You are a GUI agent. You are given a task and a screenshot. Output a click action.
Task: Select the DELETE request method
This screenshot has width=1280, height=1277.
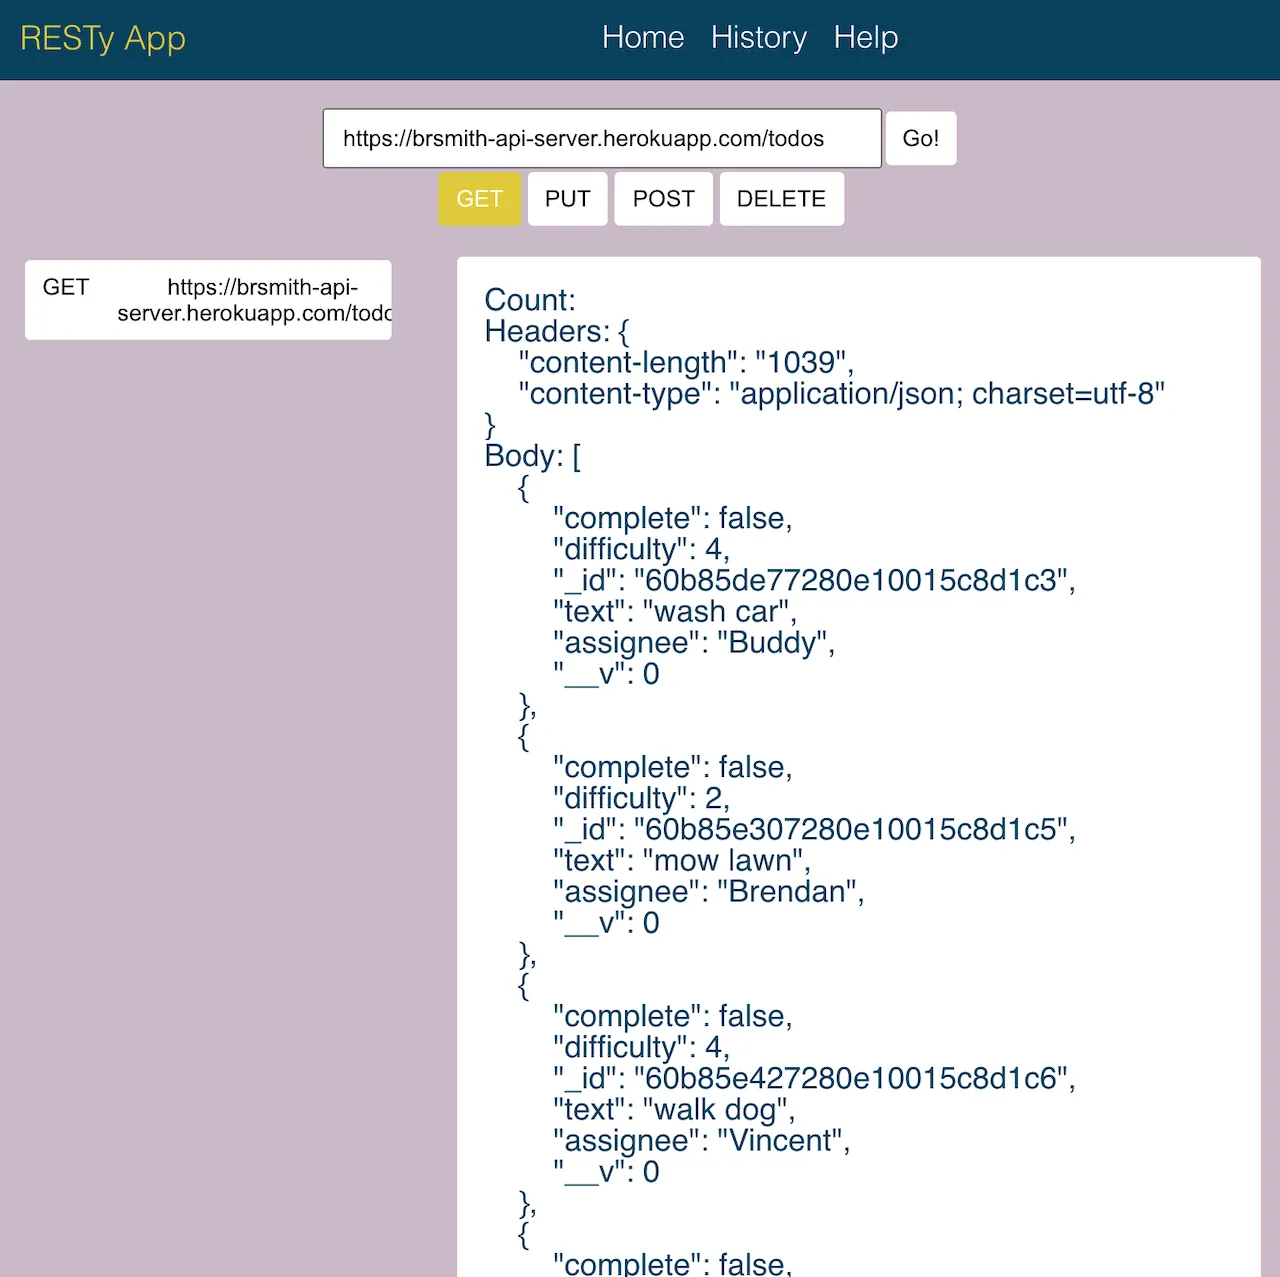pyautogui.click(x=781, y=198)
